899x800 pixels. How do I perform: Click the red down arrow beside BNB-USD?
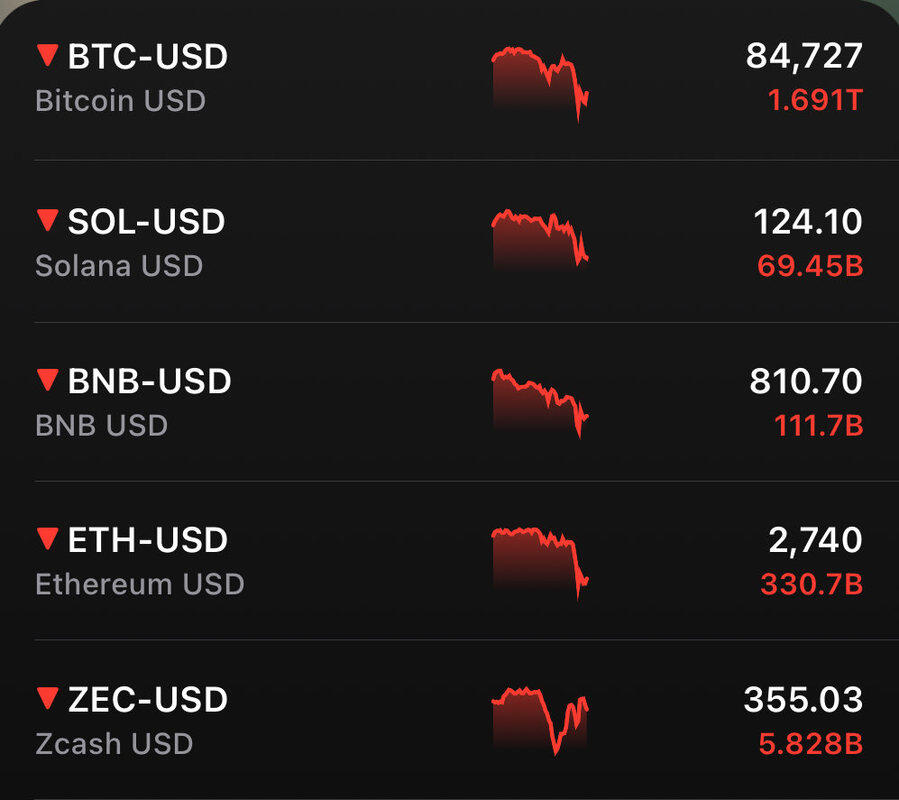(47, 380)
